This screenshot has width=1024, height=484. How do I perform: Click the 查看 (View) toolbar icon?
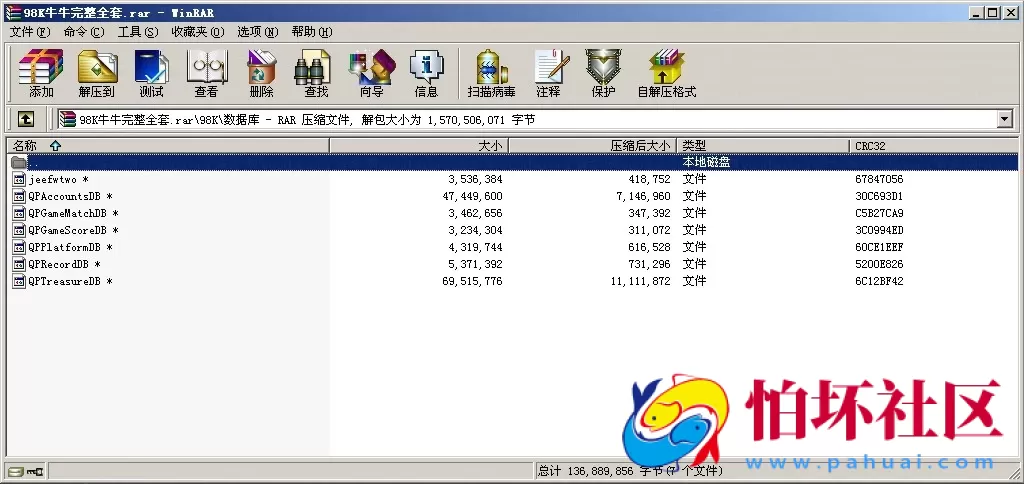[206, 73]
